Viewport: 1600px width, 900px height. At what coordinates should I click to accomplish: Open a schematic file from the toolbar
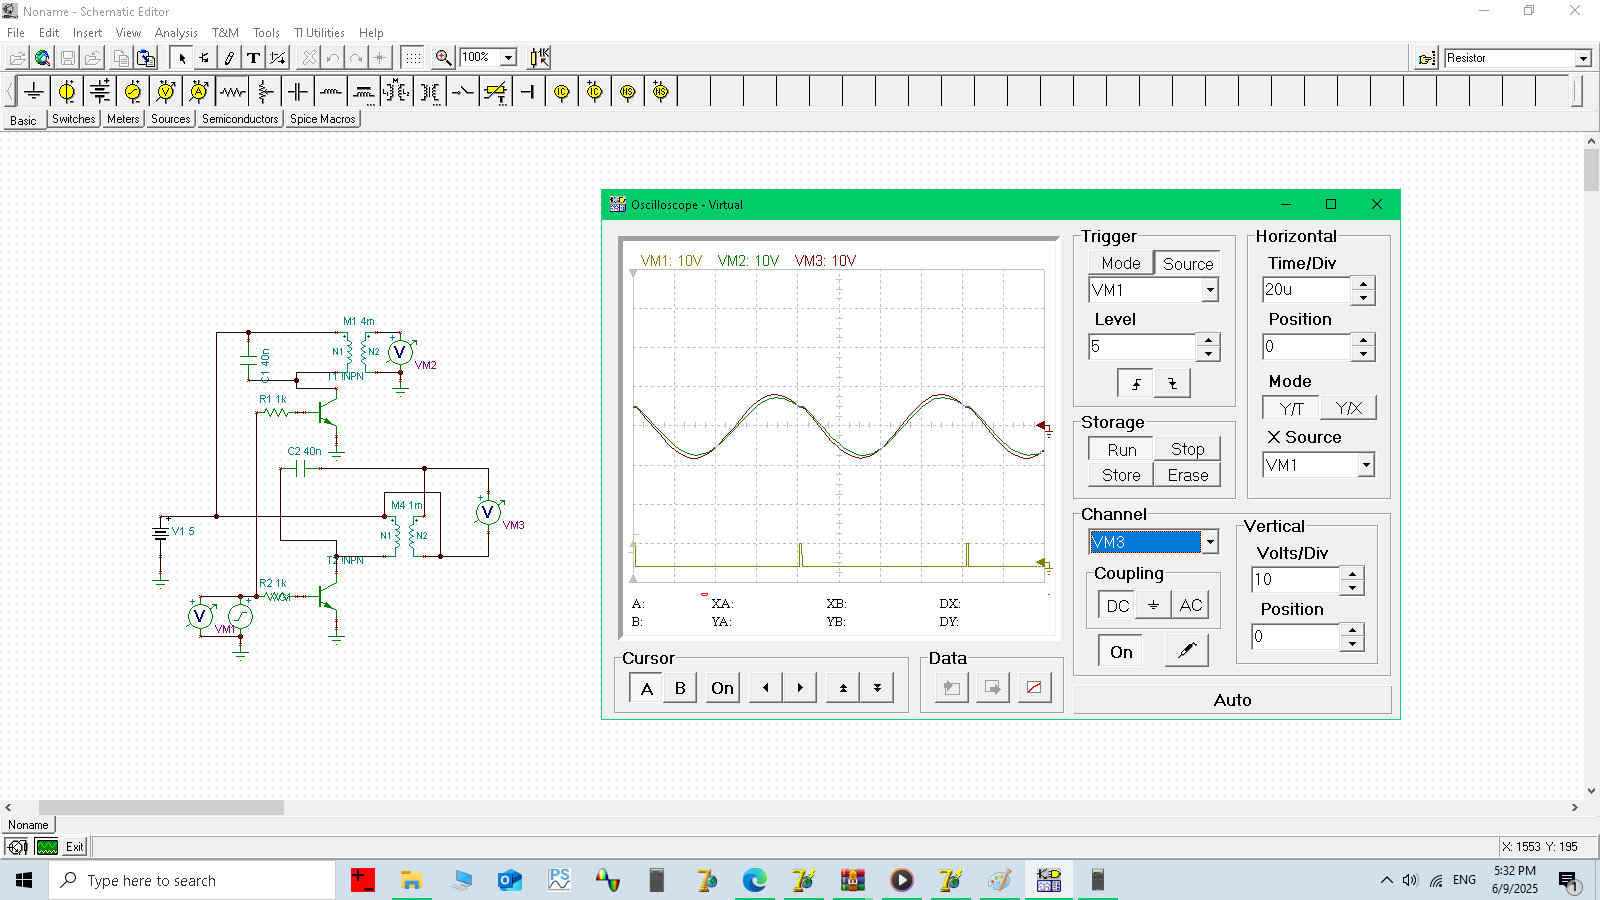[x=17, y=58]
